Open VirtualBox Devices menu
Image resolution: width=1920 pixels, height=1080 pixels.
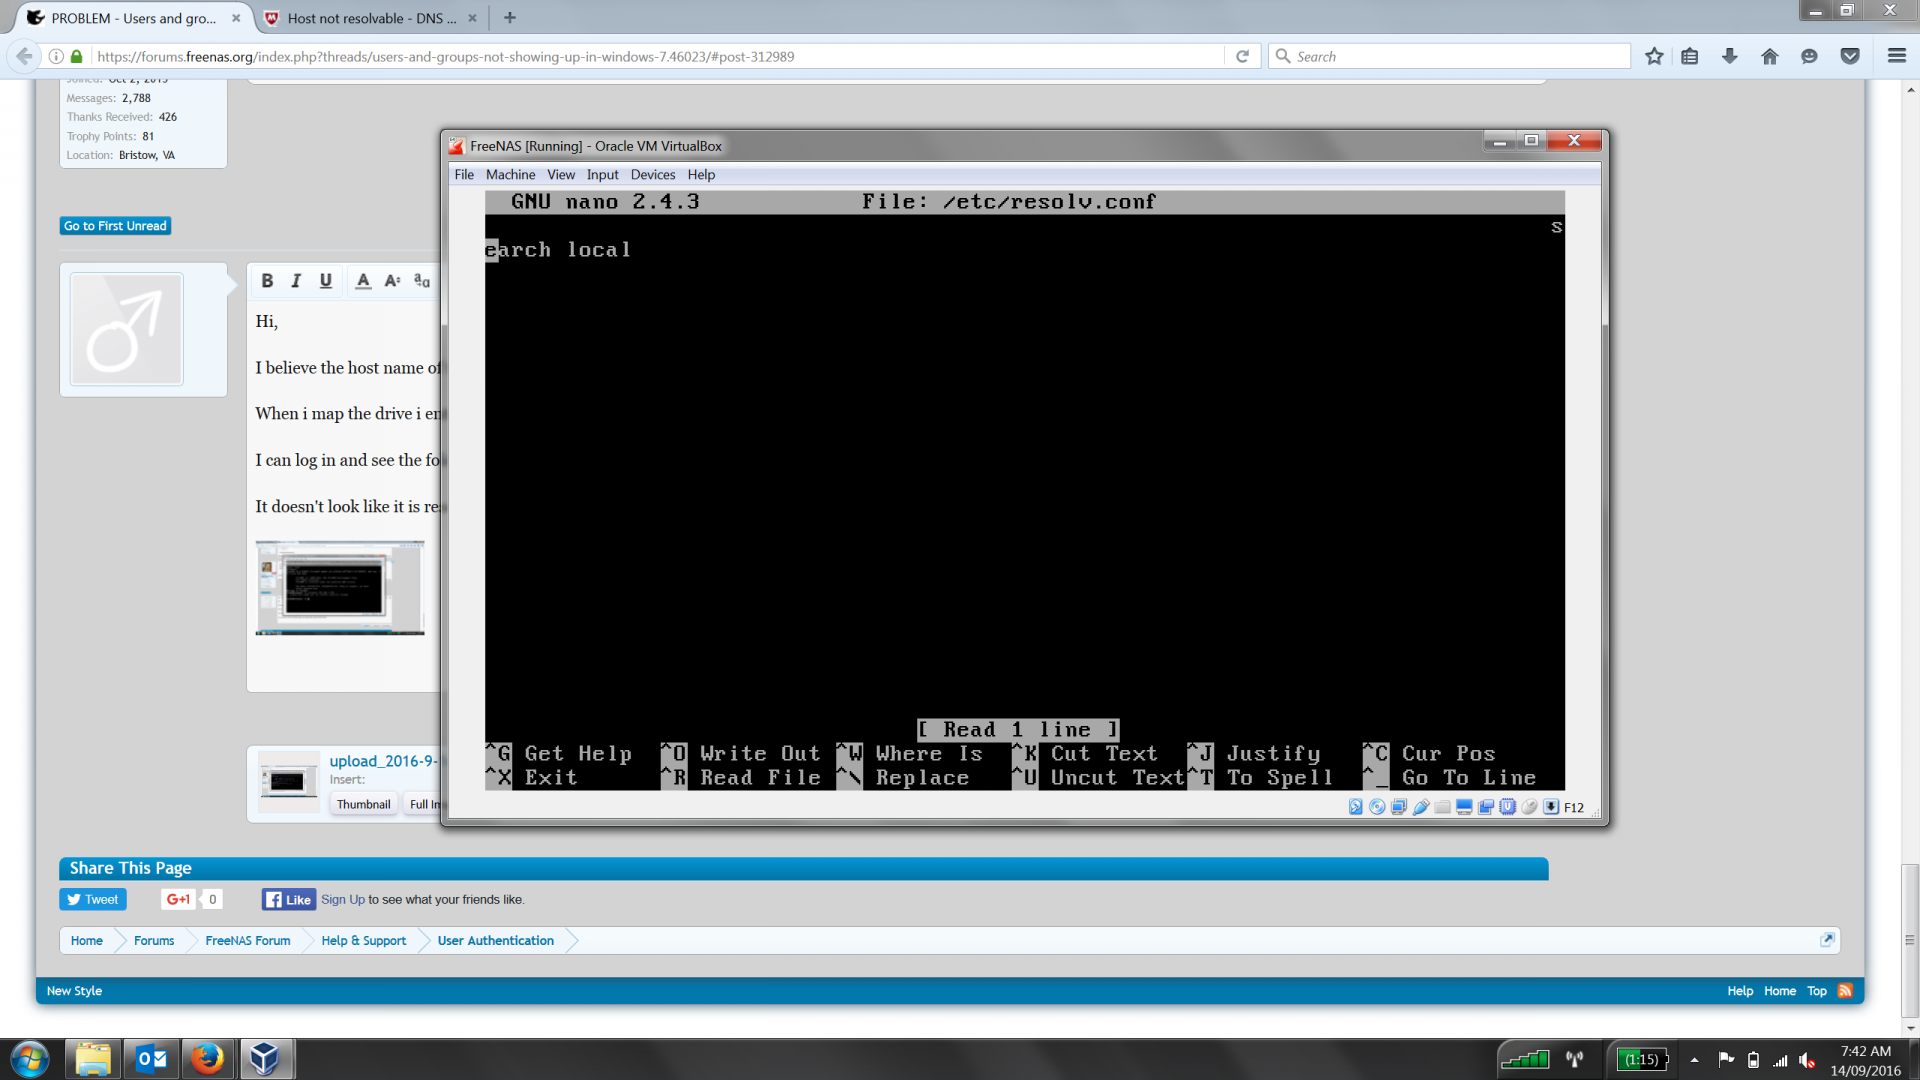pyautogui.click(x=653, y=175)
